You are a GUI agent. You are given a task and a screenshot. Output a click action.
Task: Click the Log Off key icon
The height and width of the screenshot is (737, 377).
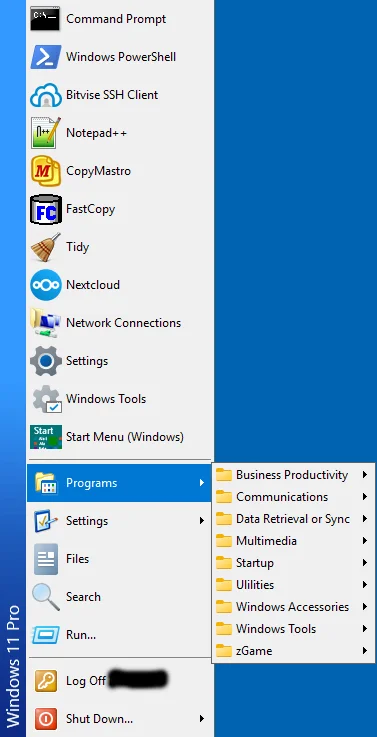[46, 681]
